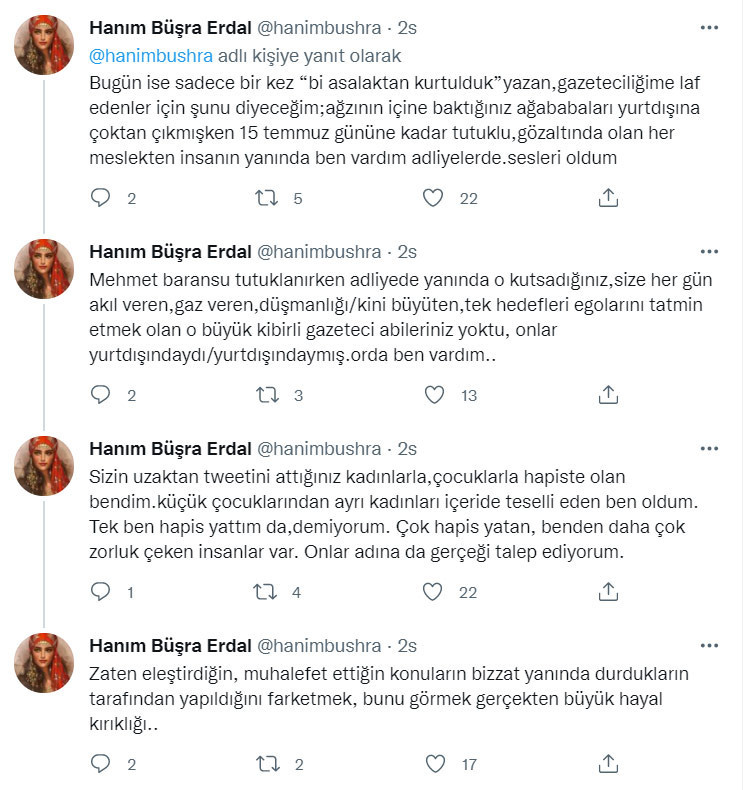Share the Mehmet baransu tweet

(x=608, y=395)
